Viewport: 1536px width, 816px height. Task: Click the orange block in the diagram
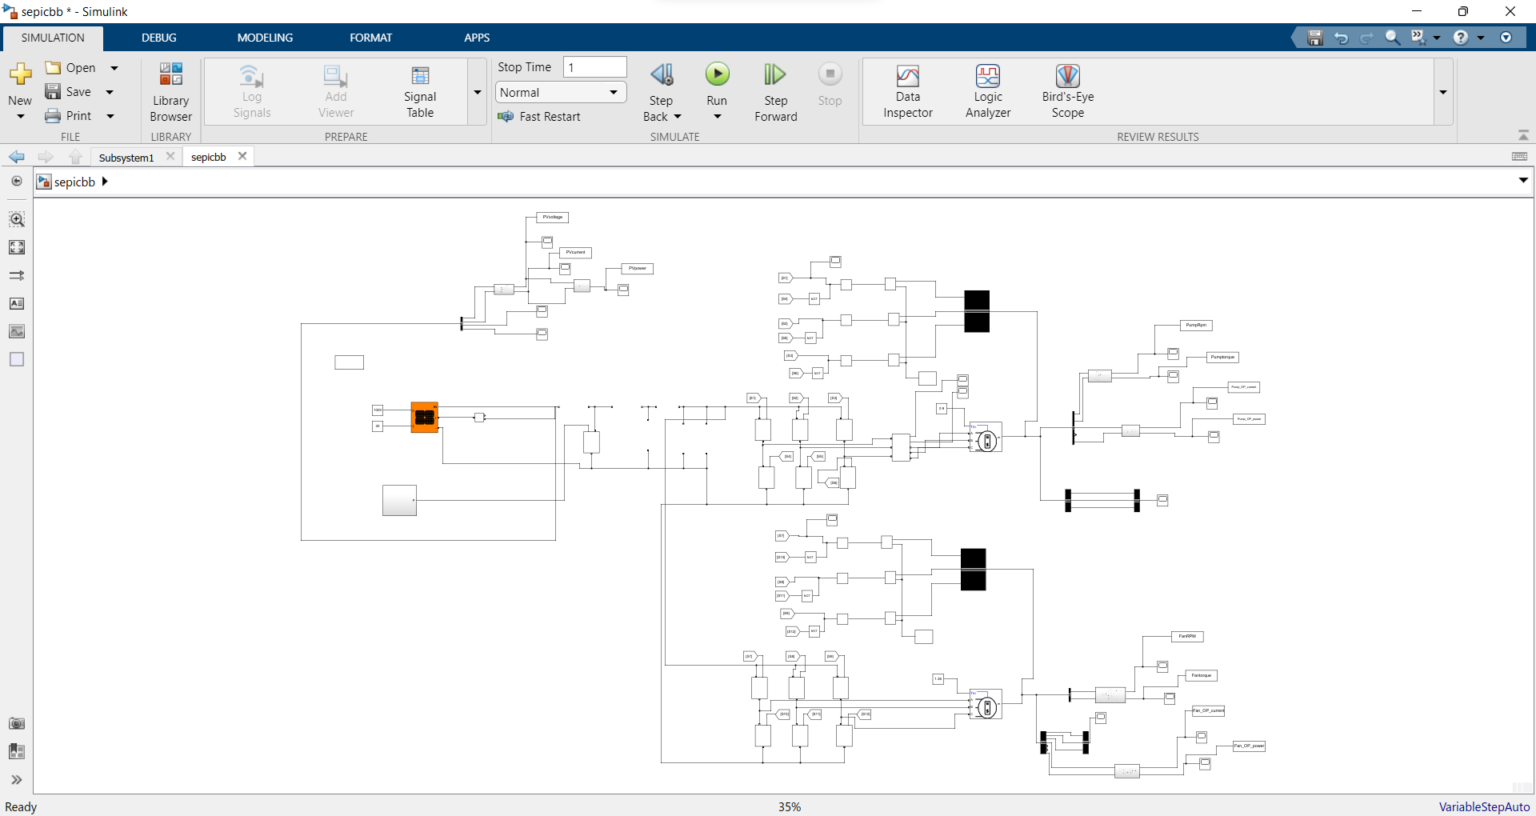click(424, 417)
